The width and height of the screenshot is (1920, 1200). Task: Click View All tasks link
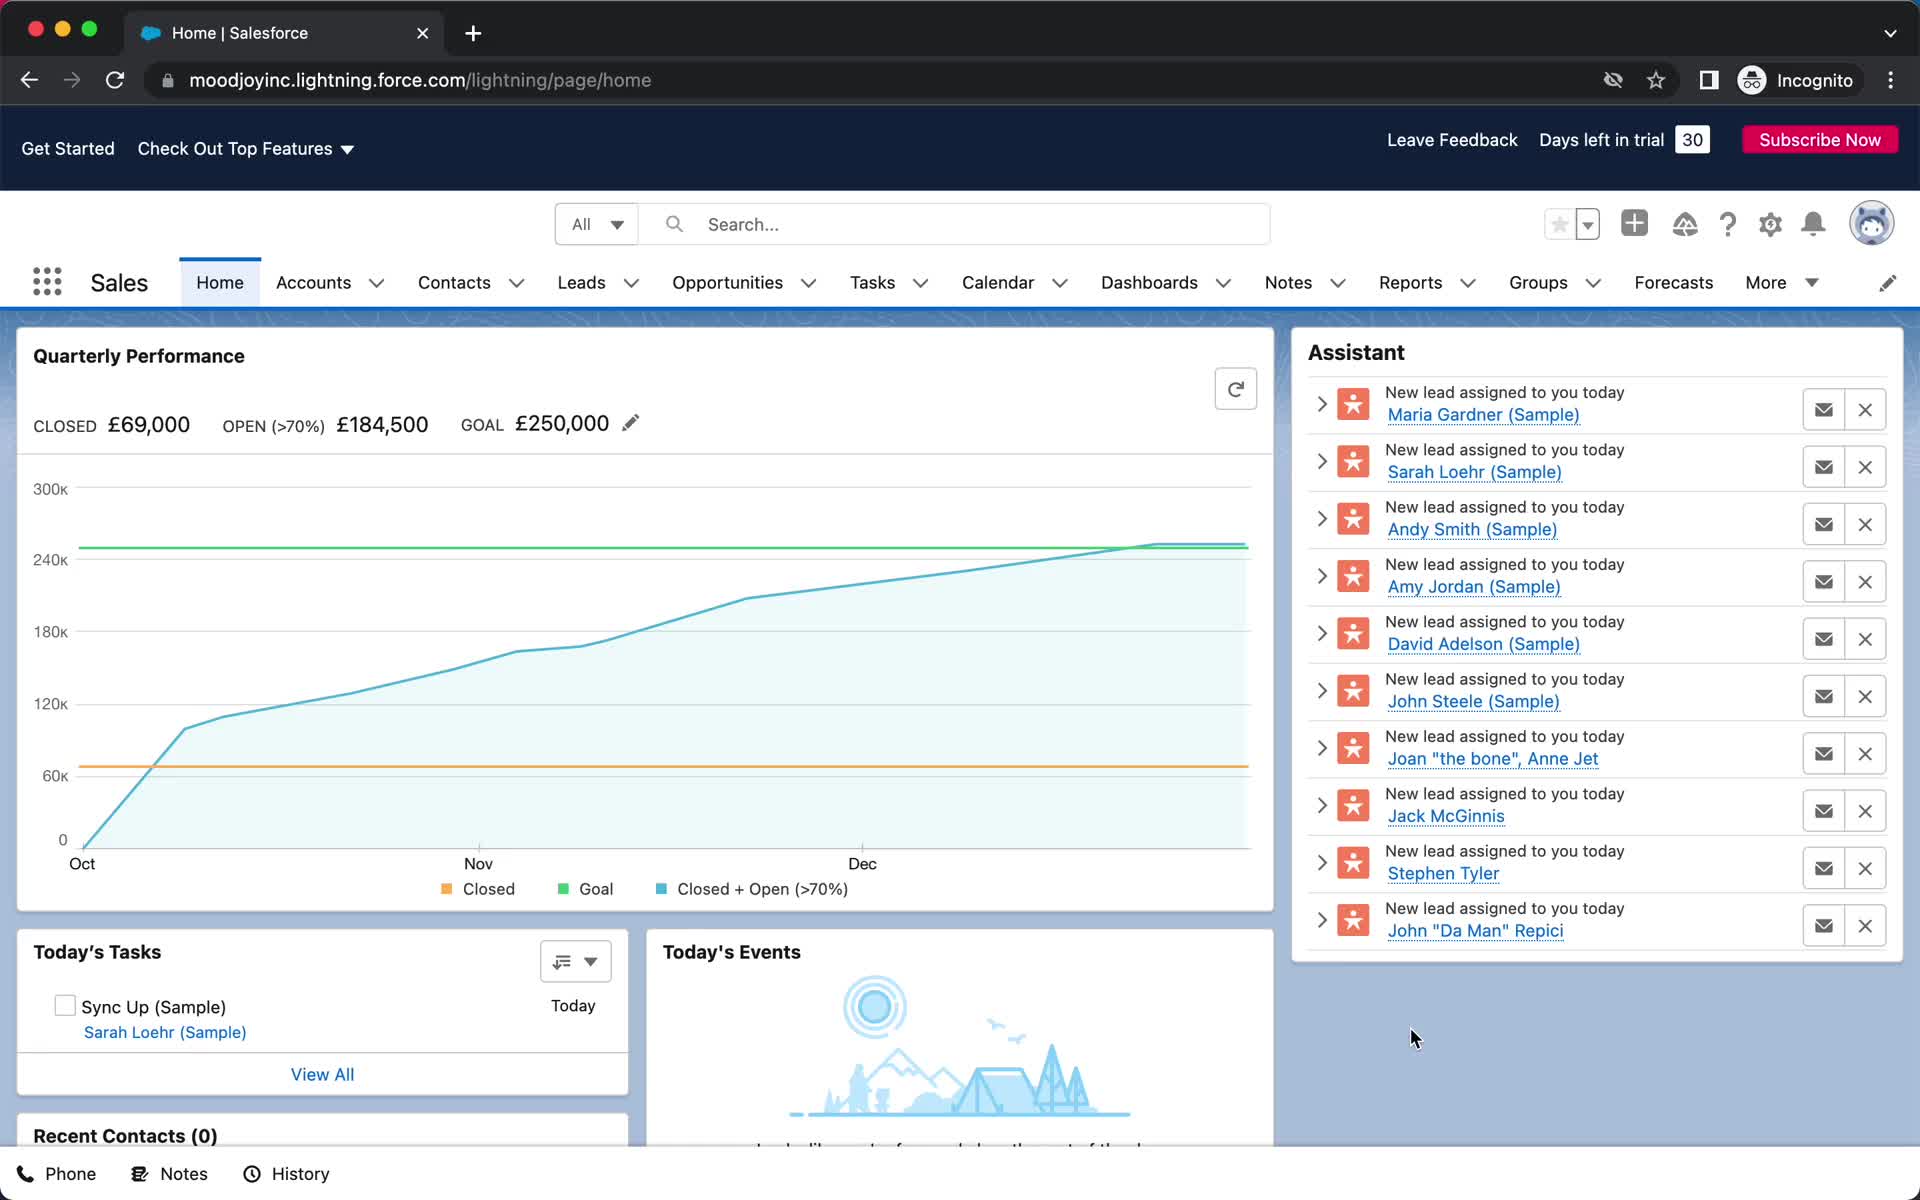(x=322, y=1074)
